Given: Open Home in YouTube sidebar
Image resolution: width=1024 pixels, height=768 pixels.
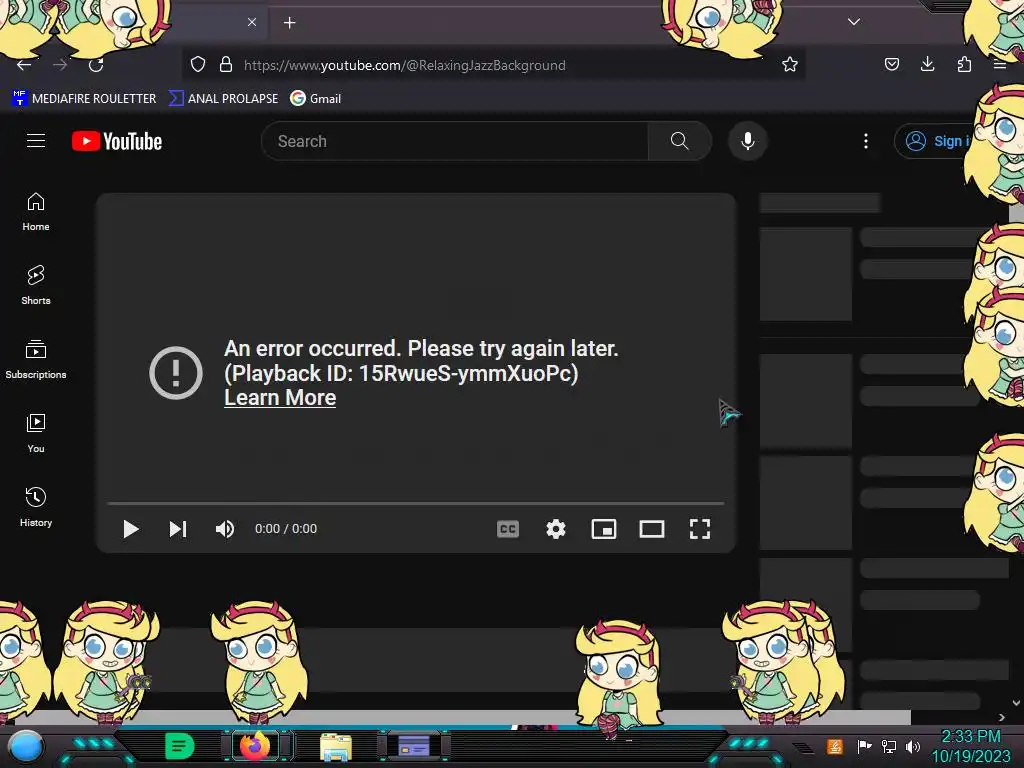Looking at the screenshot, I should pyautogui.click(x=36, y=212).
